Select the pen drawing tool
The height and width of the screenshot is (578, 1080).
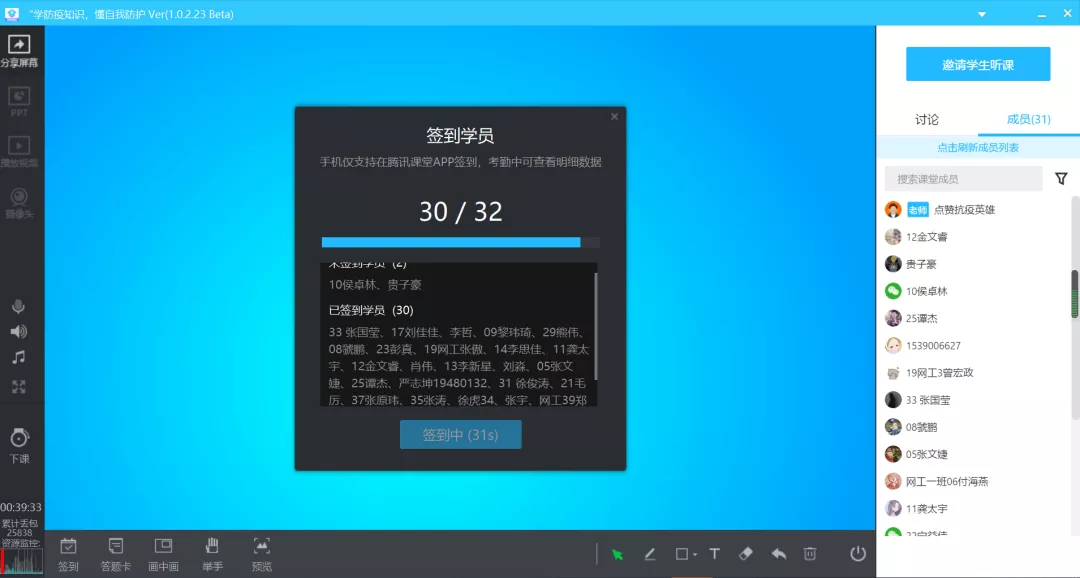point(649,554)
